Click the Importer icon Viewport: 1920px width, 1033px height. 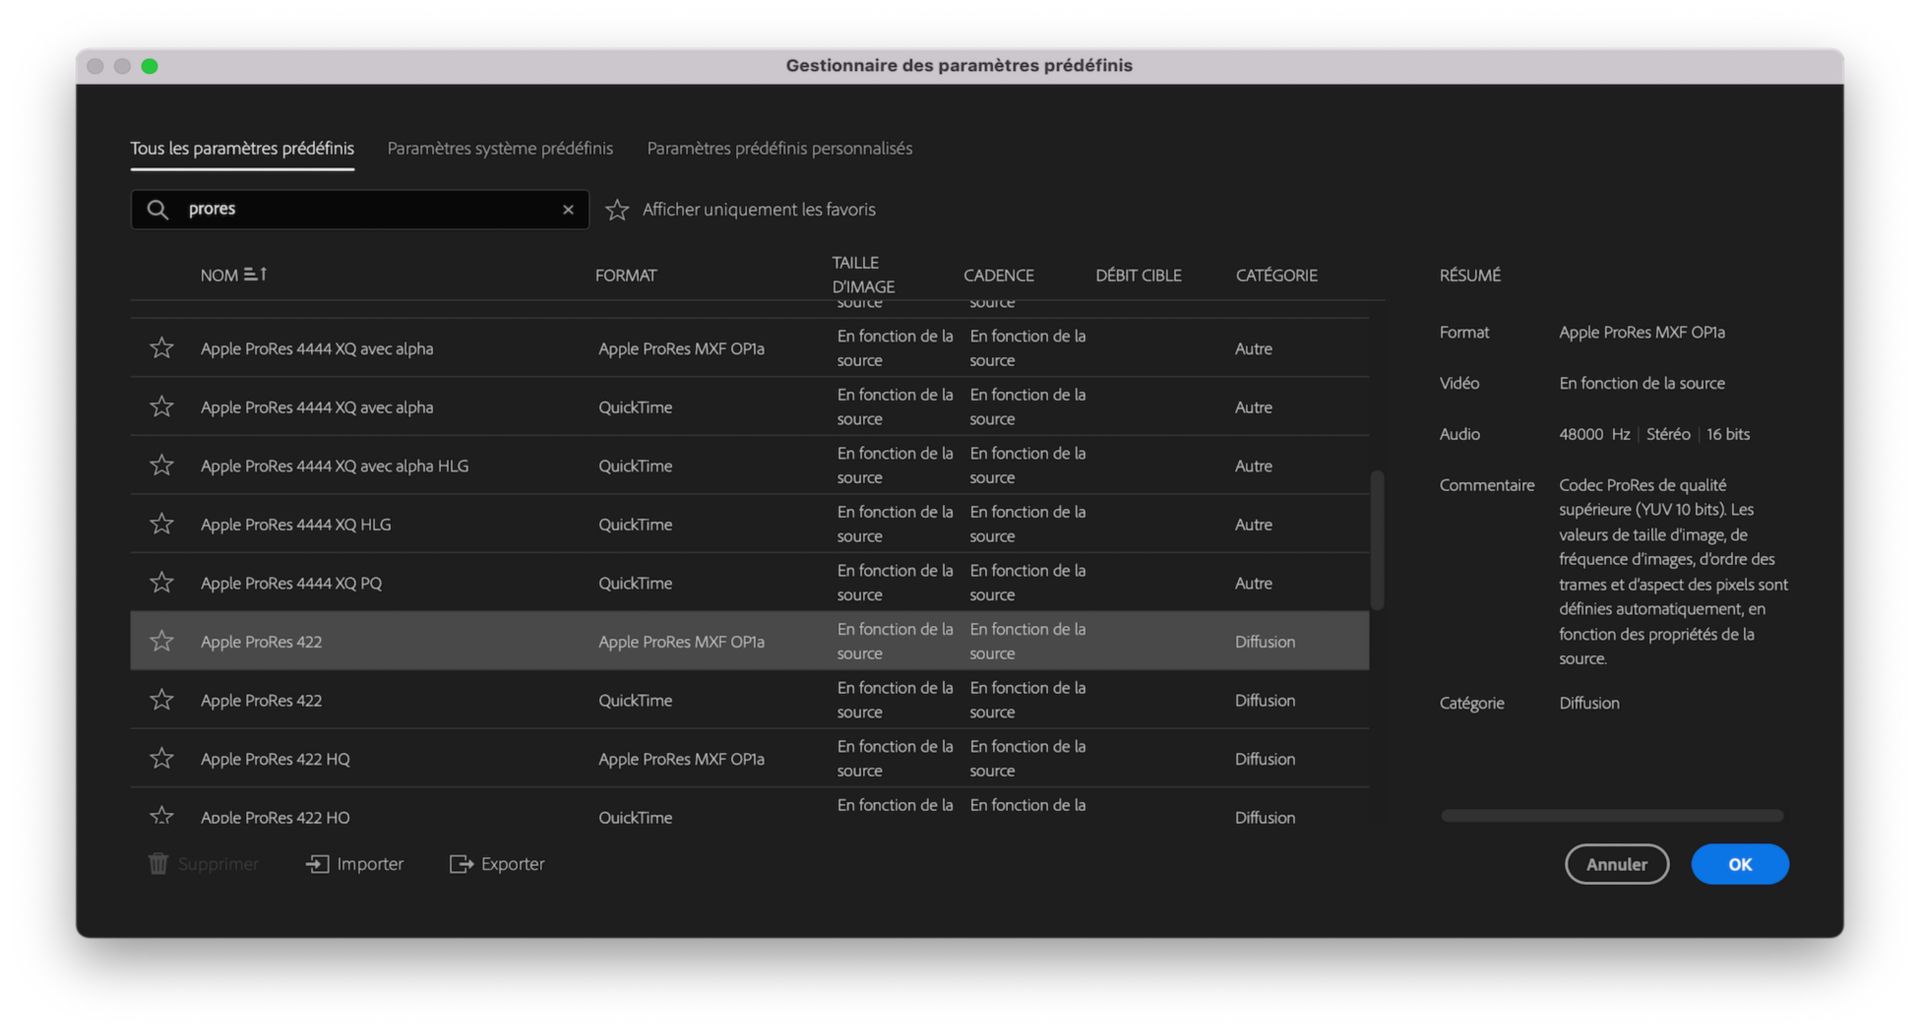click(x=316, y=863)
